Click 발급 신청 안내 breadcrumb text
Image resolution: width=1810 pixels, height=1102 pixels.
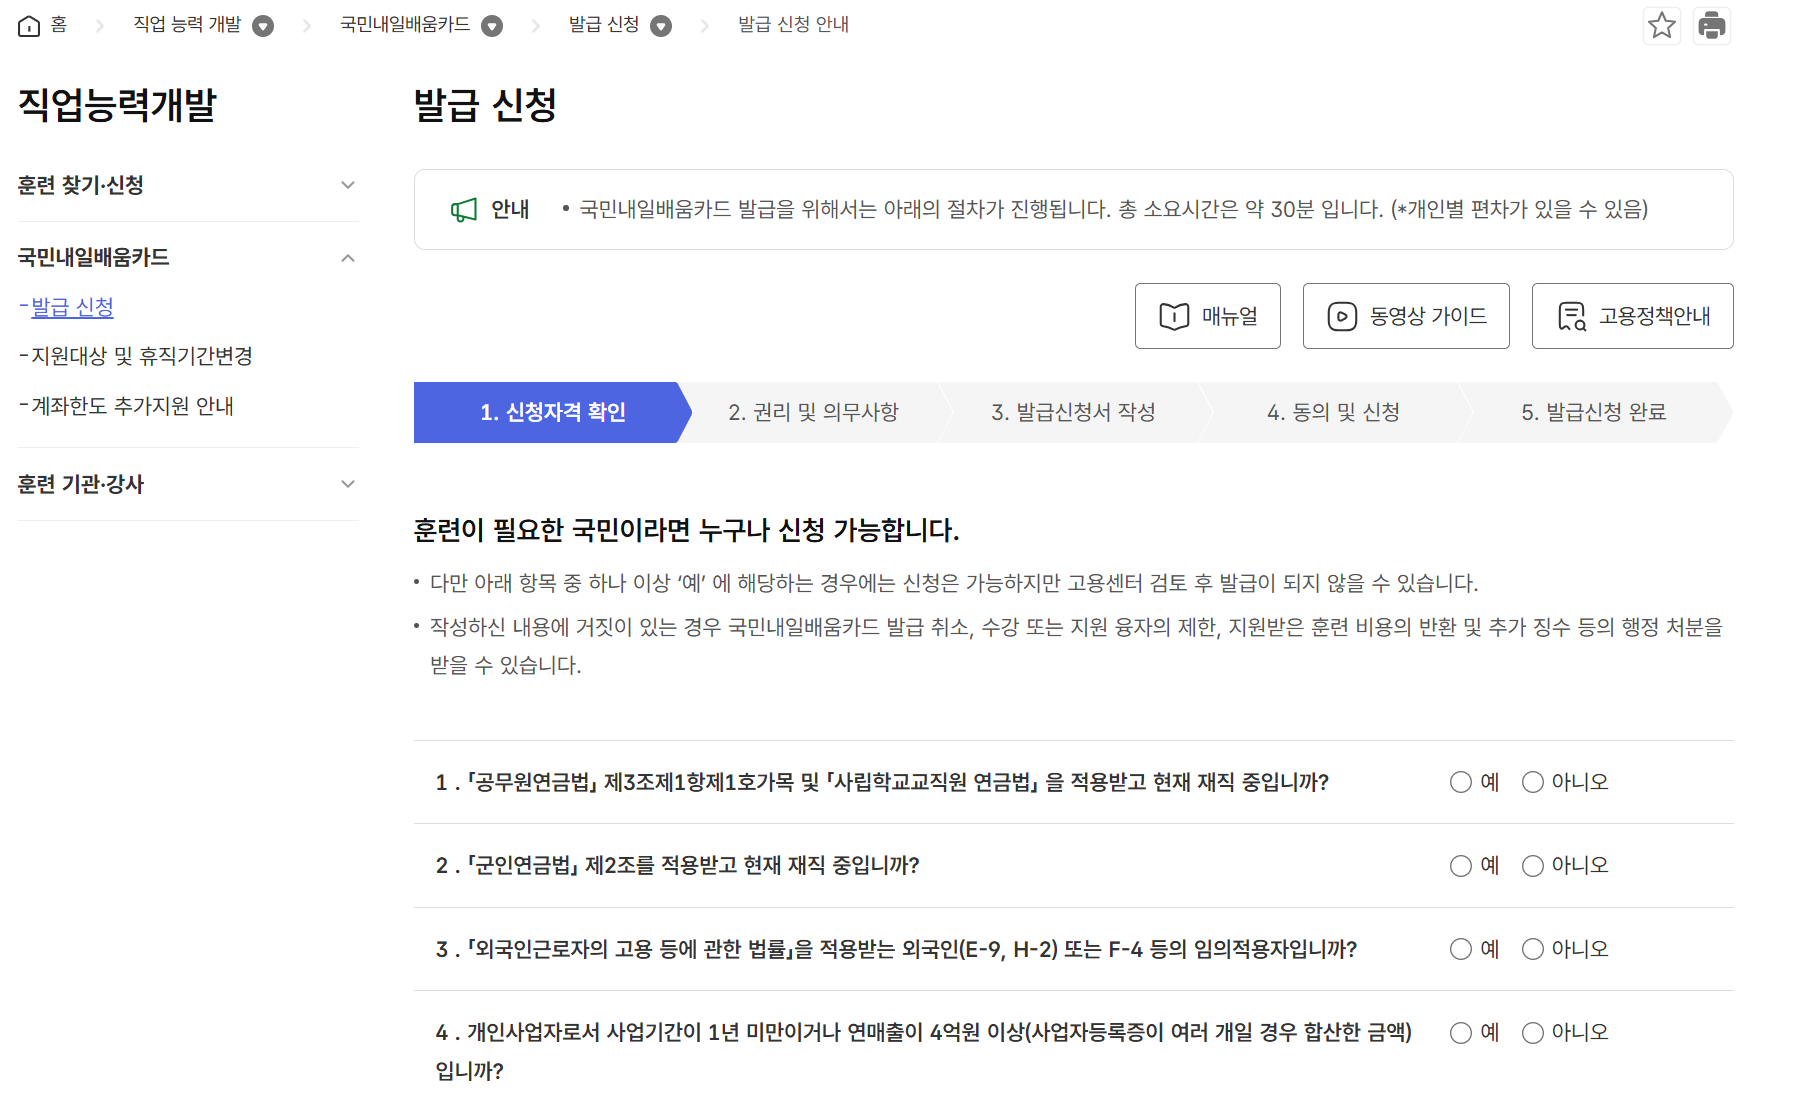793,25
